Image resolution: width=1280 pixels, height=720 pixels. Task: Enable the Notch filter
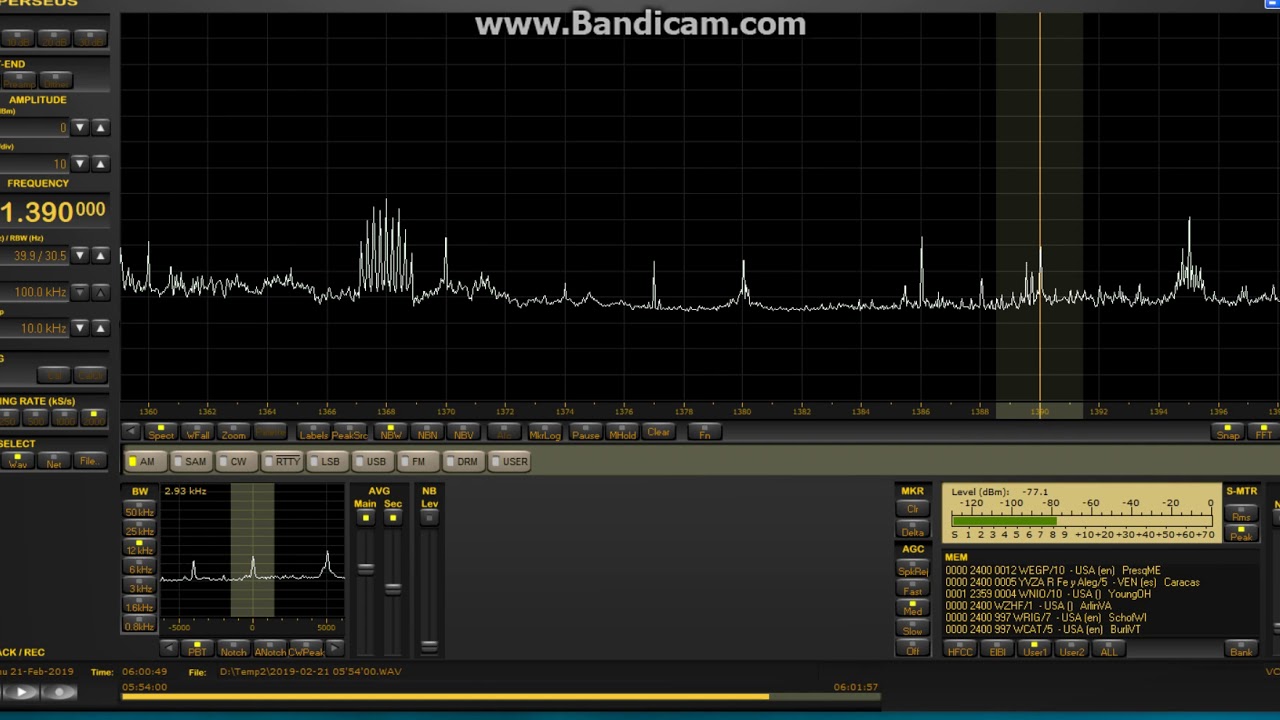point(233,650)
